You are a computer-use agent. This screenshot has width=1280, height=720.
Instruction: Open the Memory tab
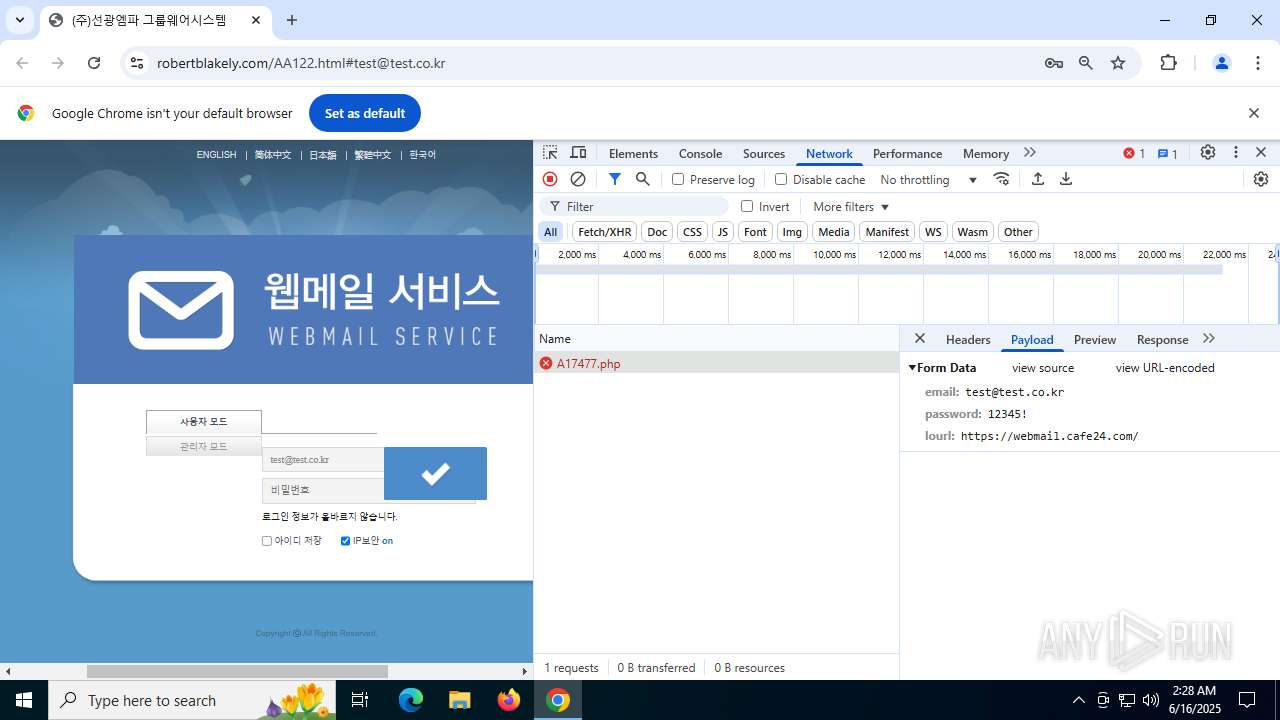point(986,153)
